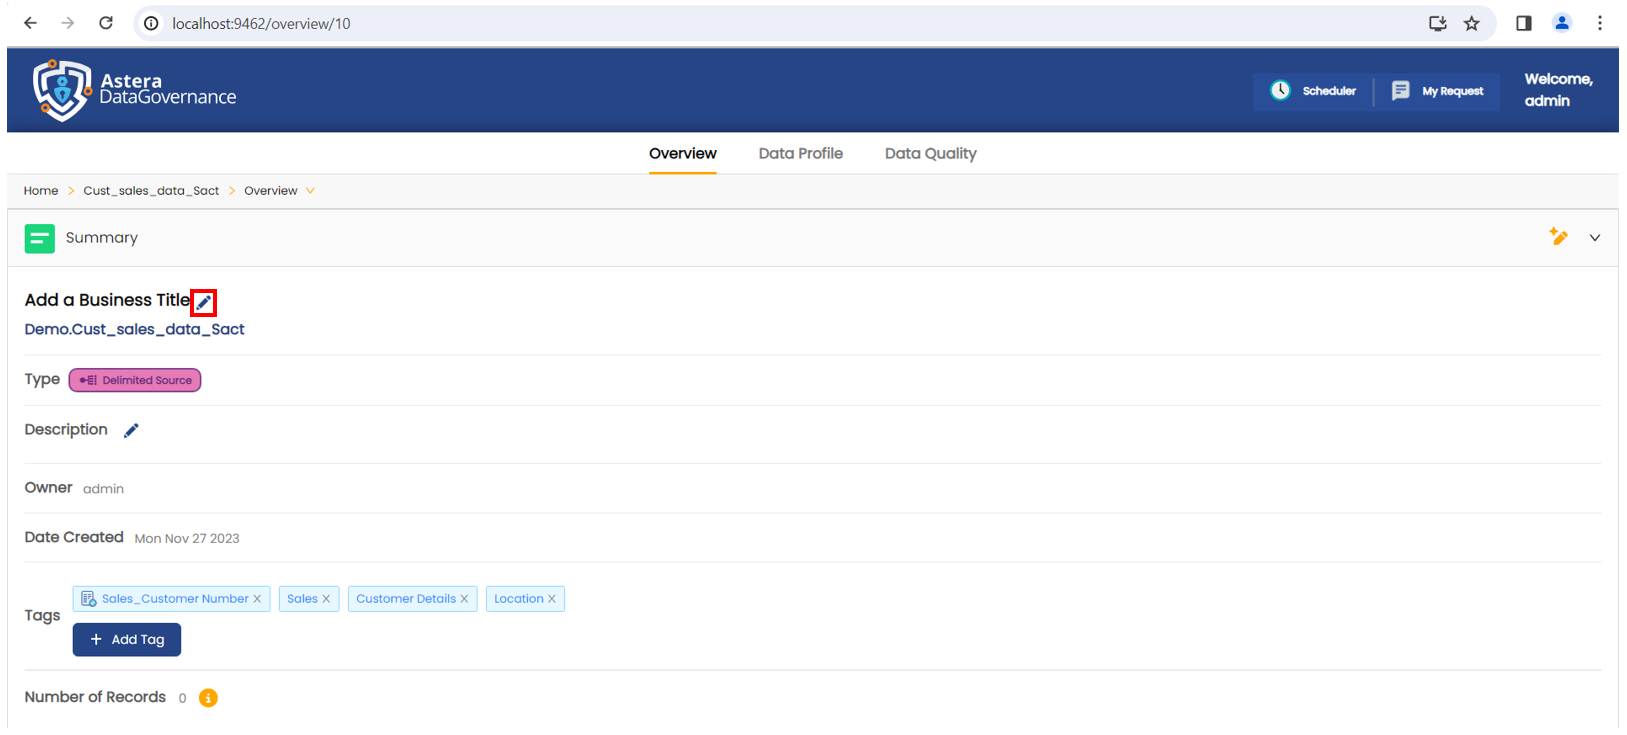
Task: Click the green Summary section icon
Action: (40, 238)
